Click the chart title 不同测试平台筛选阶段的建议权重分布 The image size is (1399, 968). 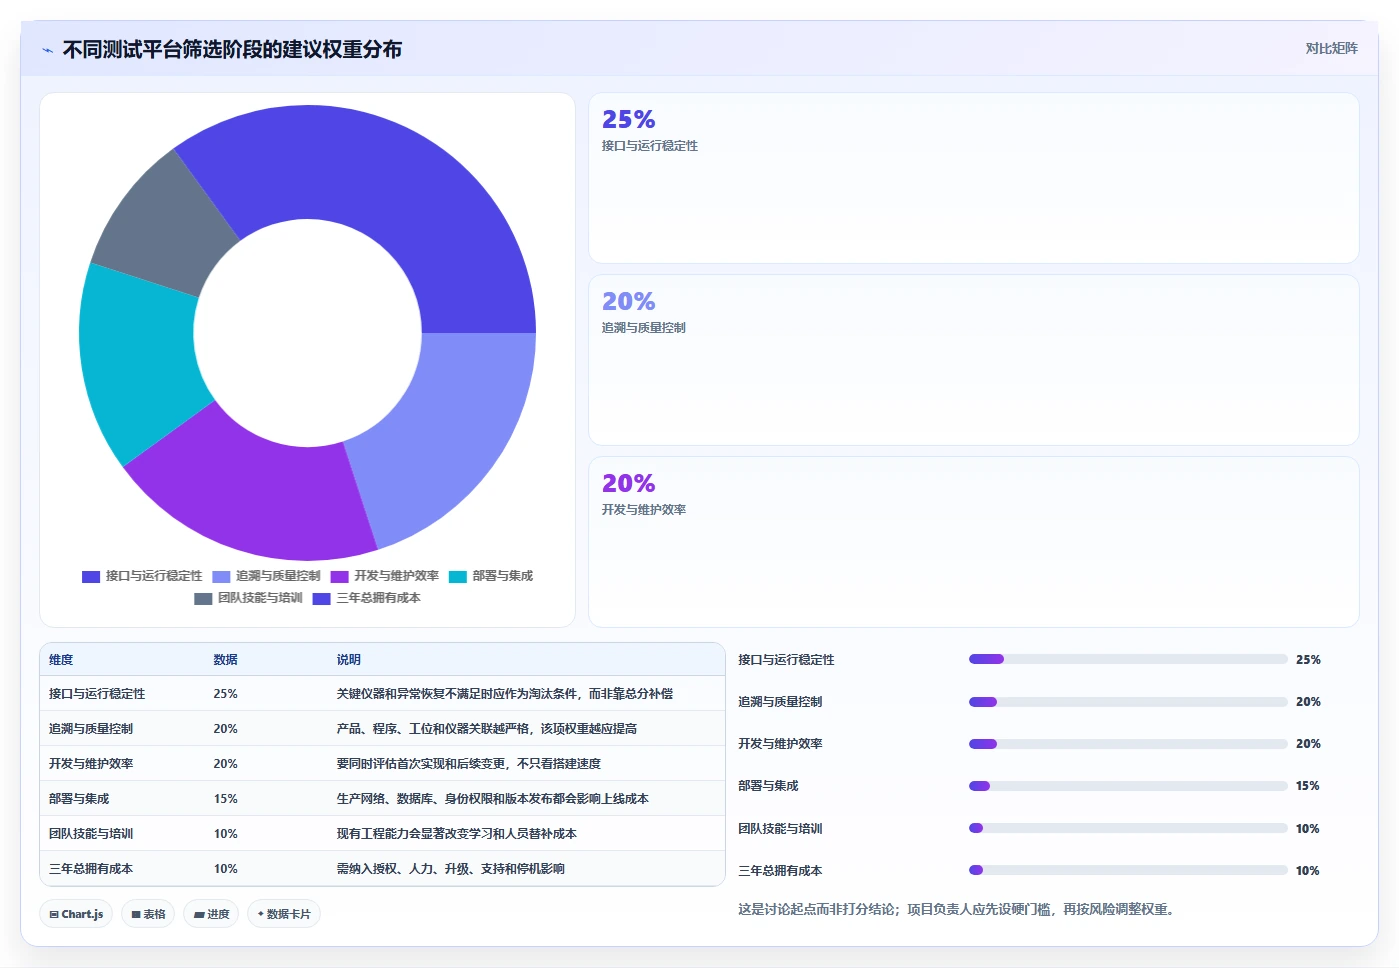[232, 49]
